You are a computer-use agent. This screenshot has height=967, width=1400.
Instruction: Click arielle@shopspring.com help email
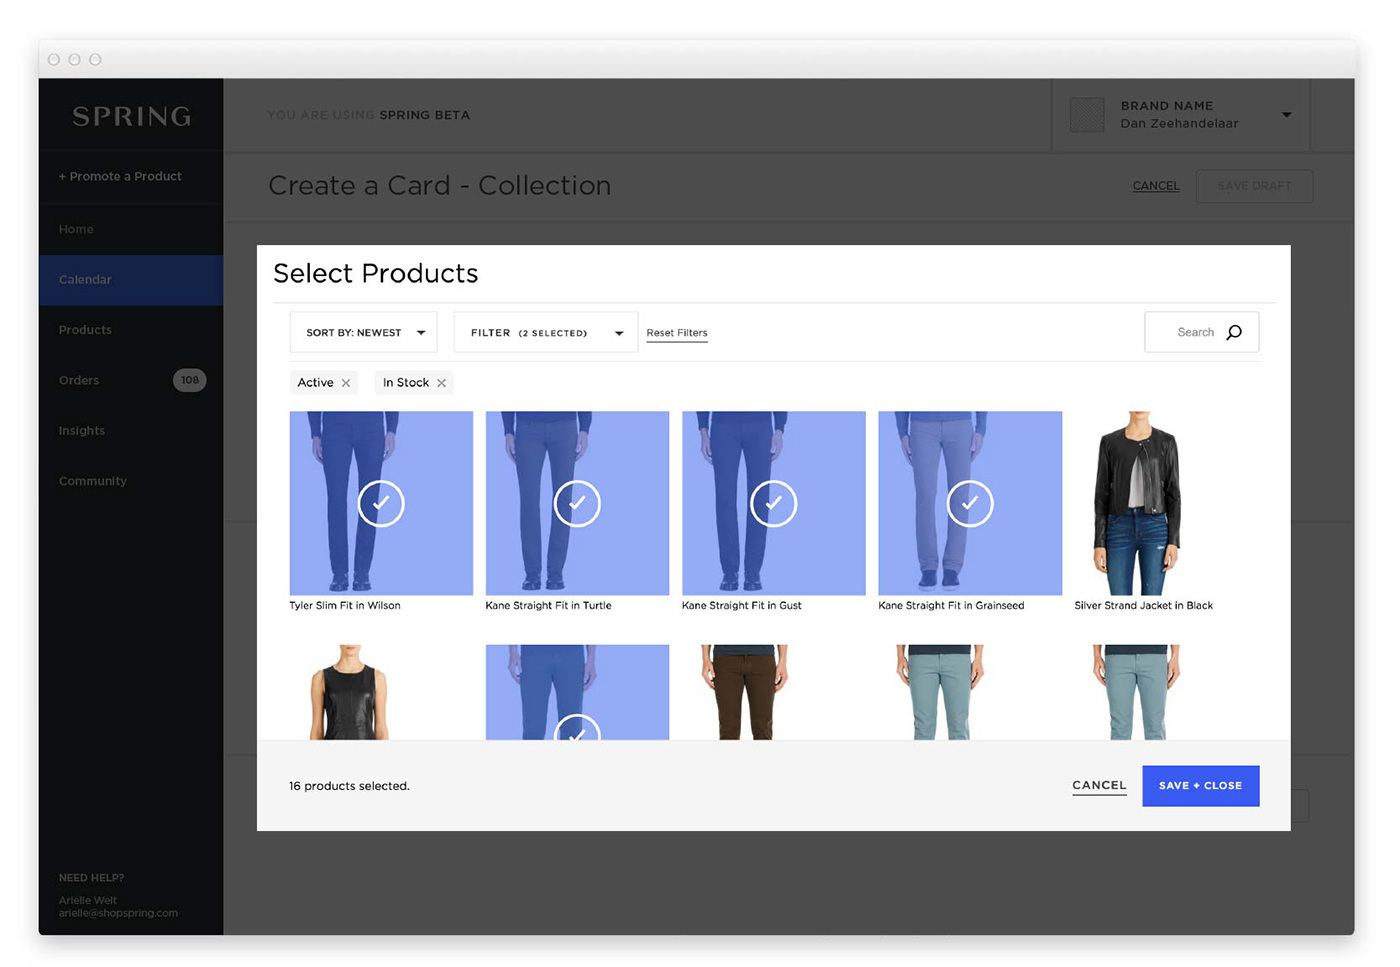pos(118,913)
